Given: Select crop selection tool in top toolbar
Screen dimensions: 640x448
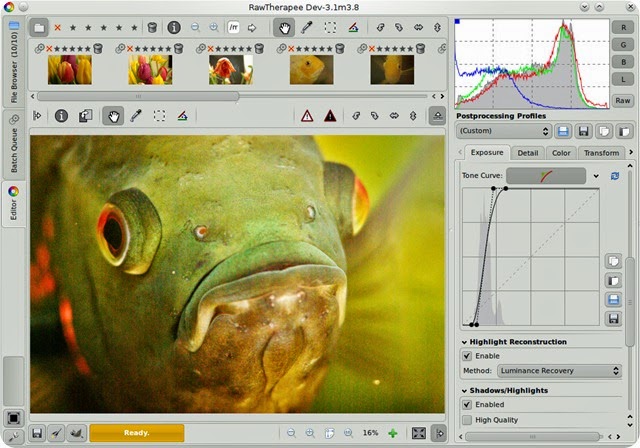Looking at the screenshot, I should [x=330, y=28].
